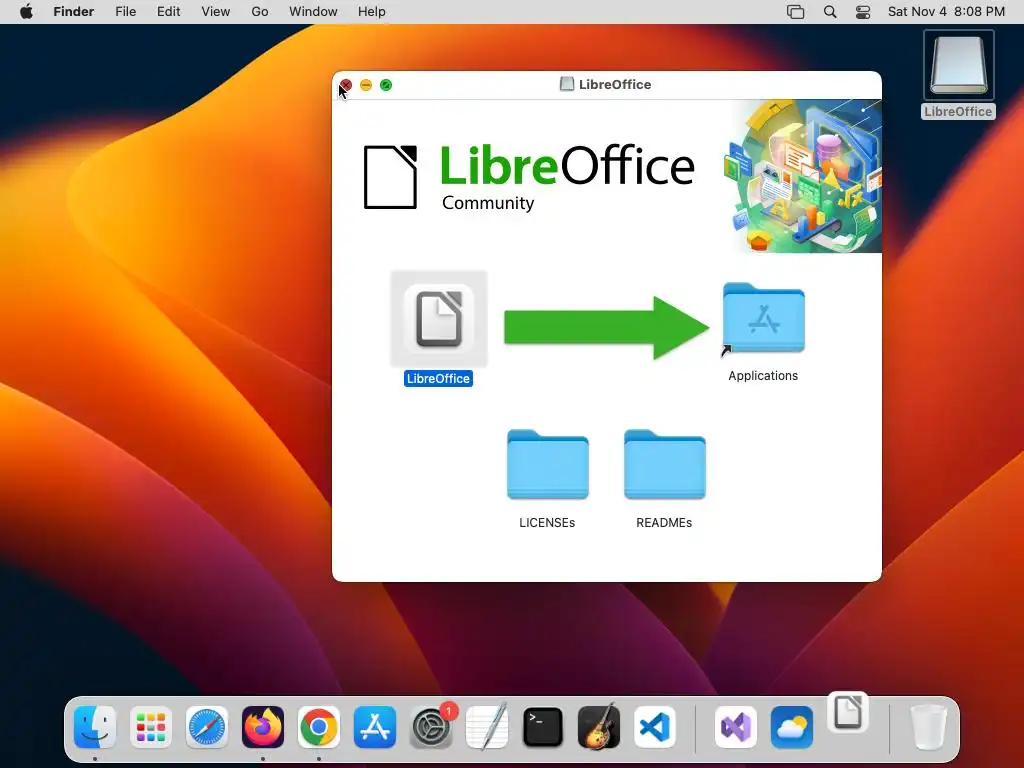Open Finder from the Dock

95,727
